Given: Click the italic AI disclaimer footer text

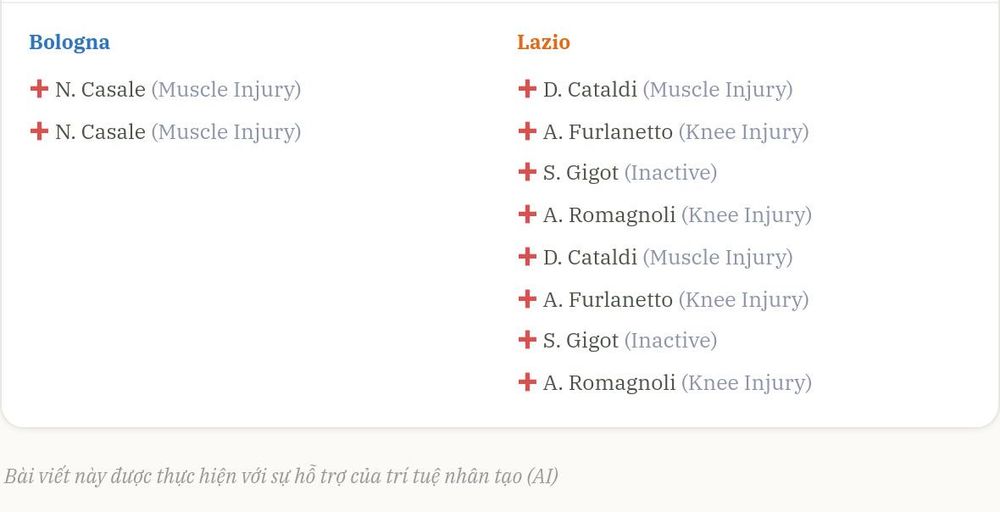Looking at the screenshot, I should [281, 476].
